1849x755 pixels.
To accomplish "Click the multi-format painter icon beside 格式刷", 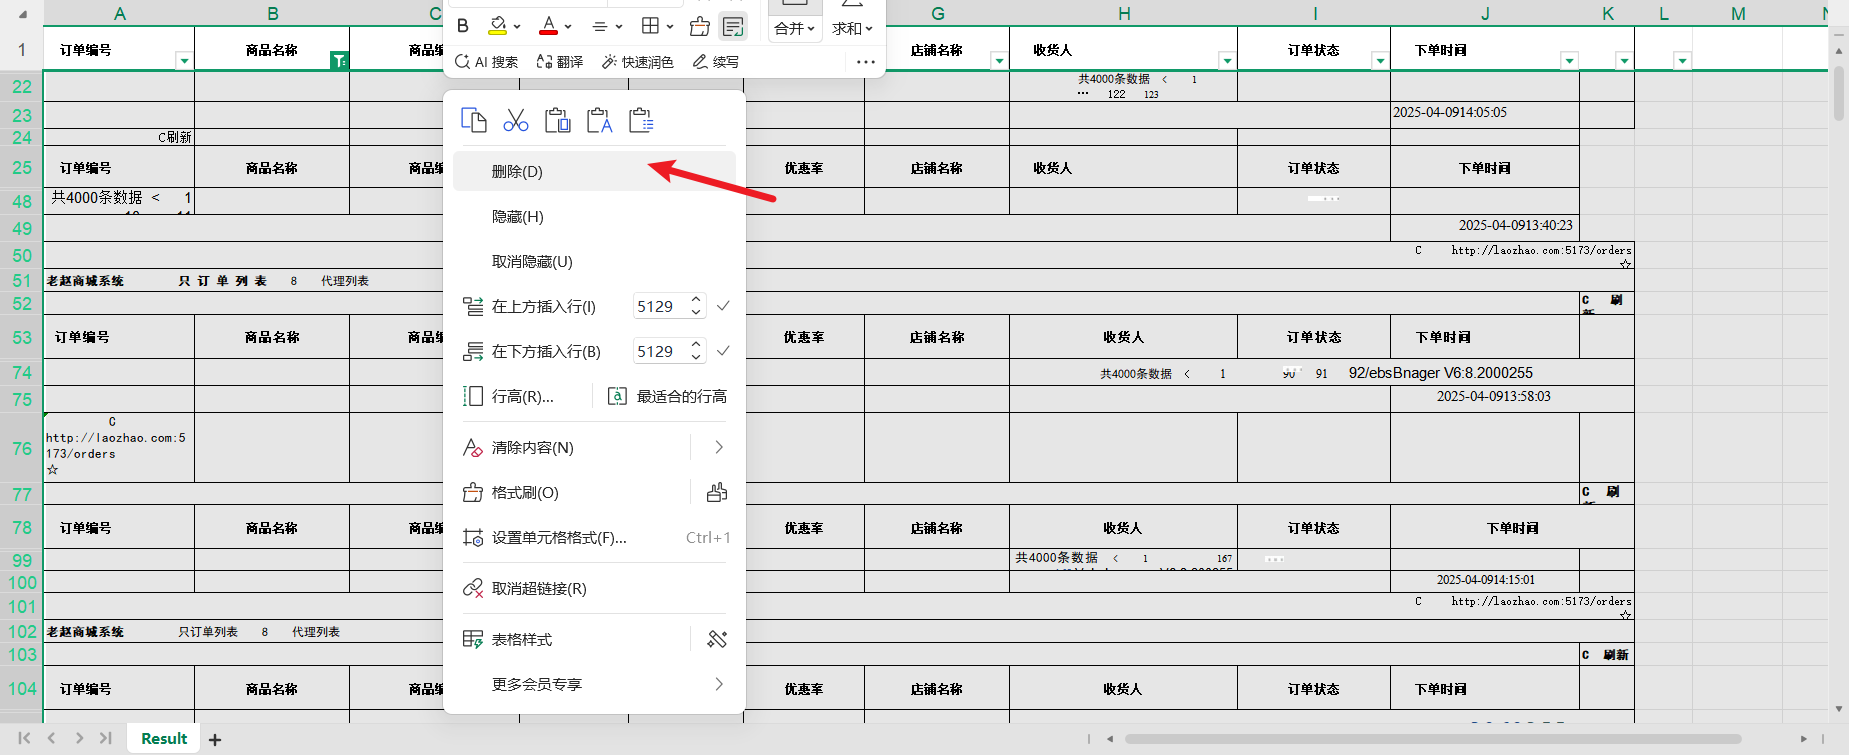I will pyautogui.click(x=717, y=492).
